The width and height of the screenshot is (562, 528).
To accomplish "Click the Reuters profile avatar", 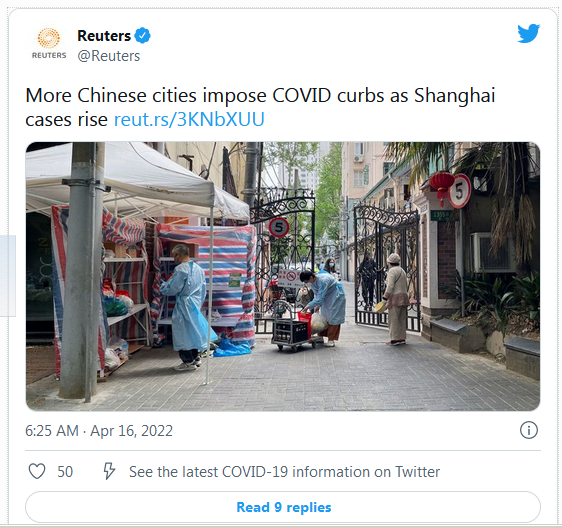I will point(49,44).
